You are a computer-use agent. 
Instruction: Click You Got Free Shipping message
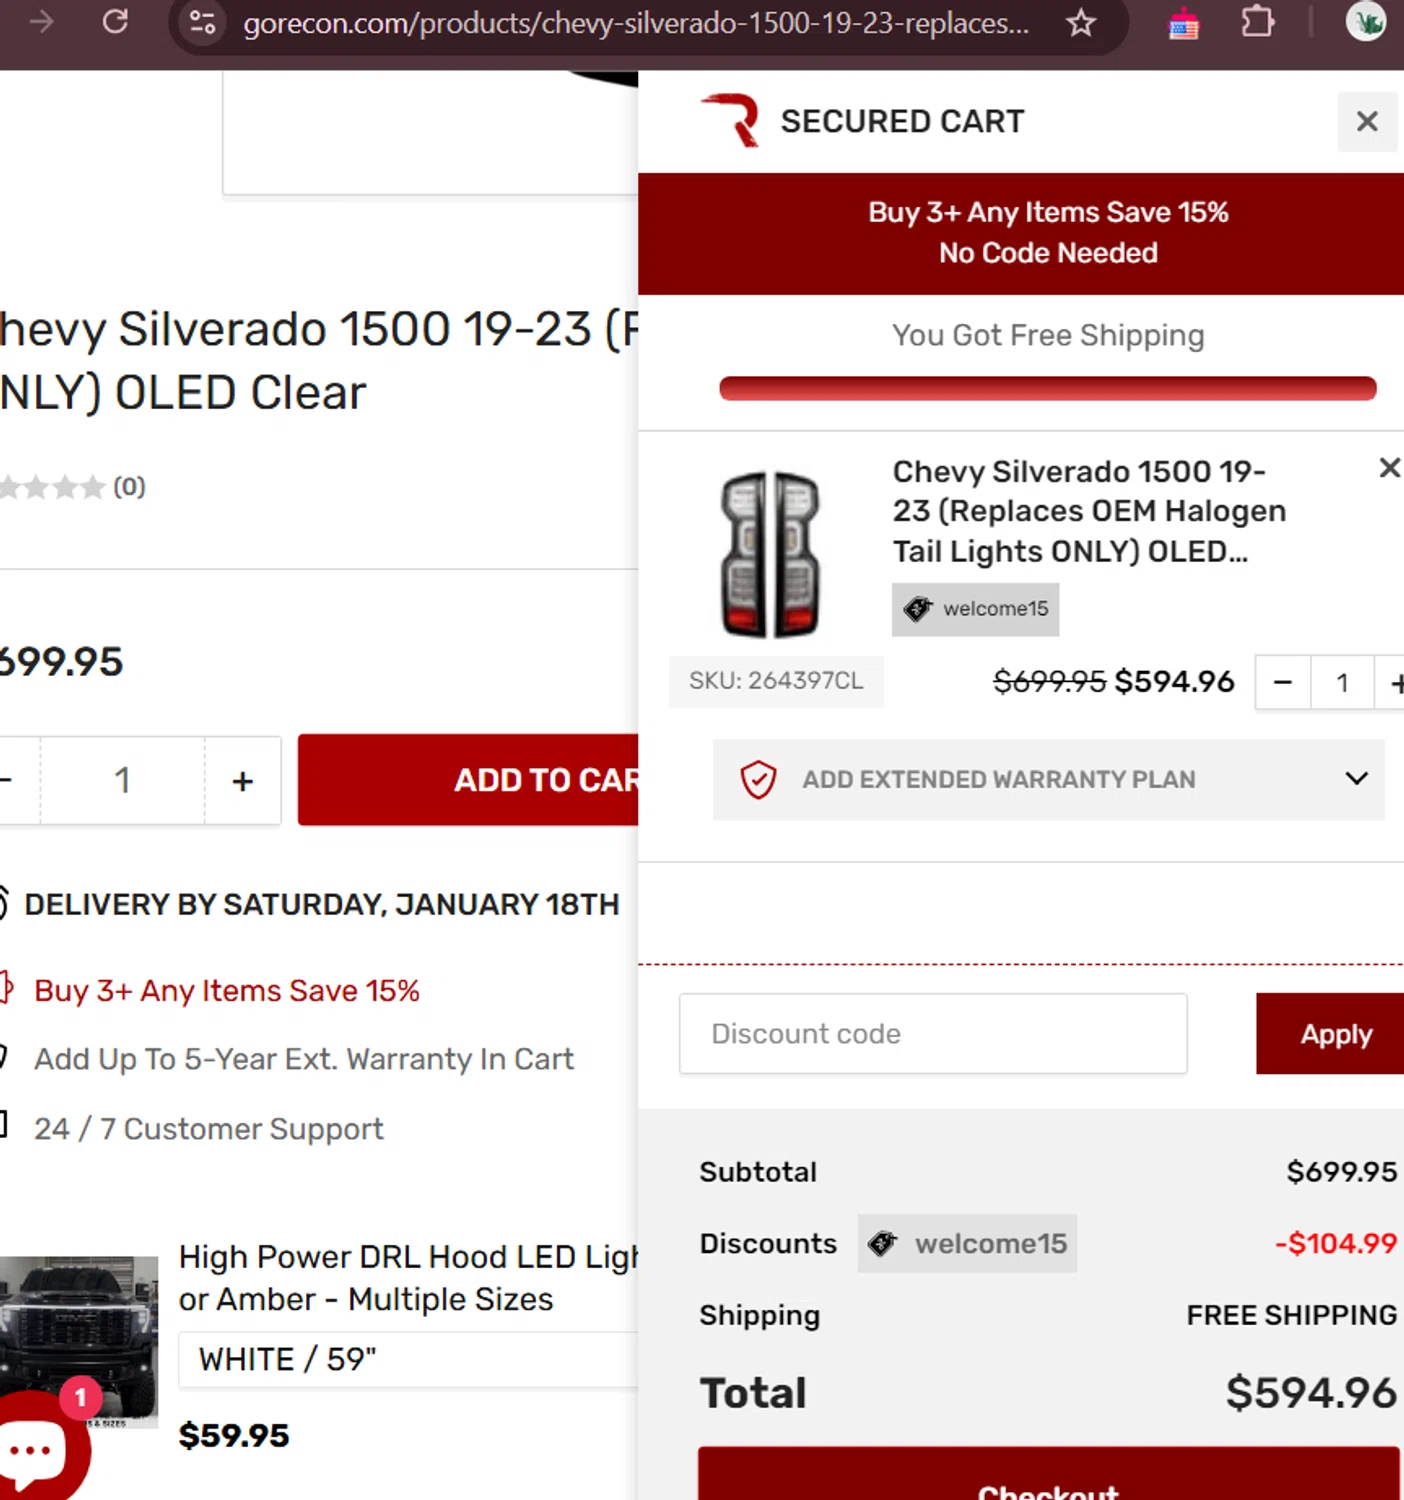[1048, 336]
